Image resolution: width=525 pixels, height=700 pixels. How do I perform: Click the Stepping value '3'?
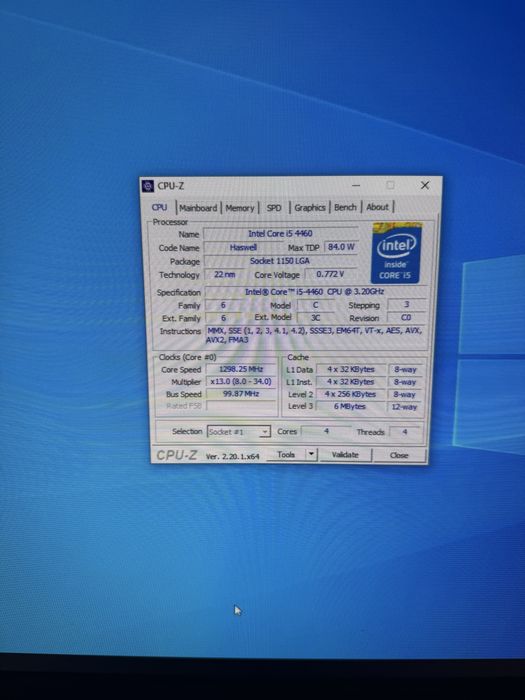point(406,304)
